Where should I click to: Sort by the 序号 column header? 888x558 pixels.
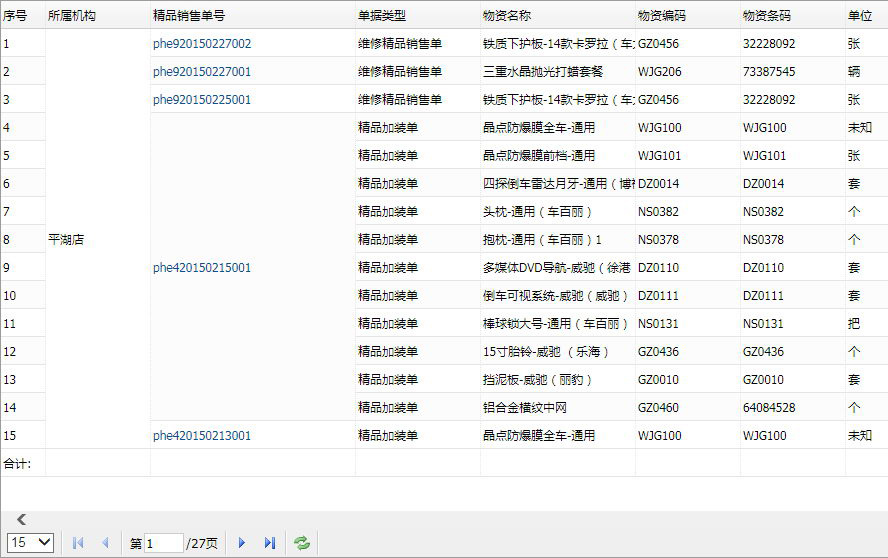pyautogui.click(x=16, y=16)
